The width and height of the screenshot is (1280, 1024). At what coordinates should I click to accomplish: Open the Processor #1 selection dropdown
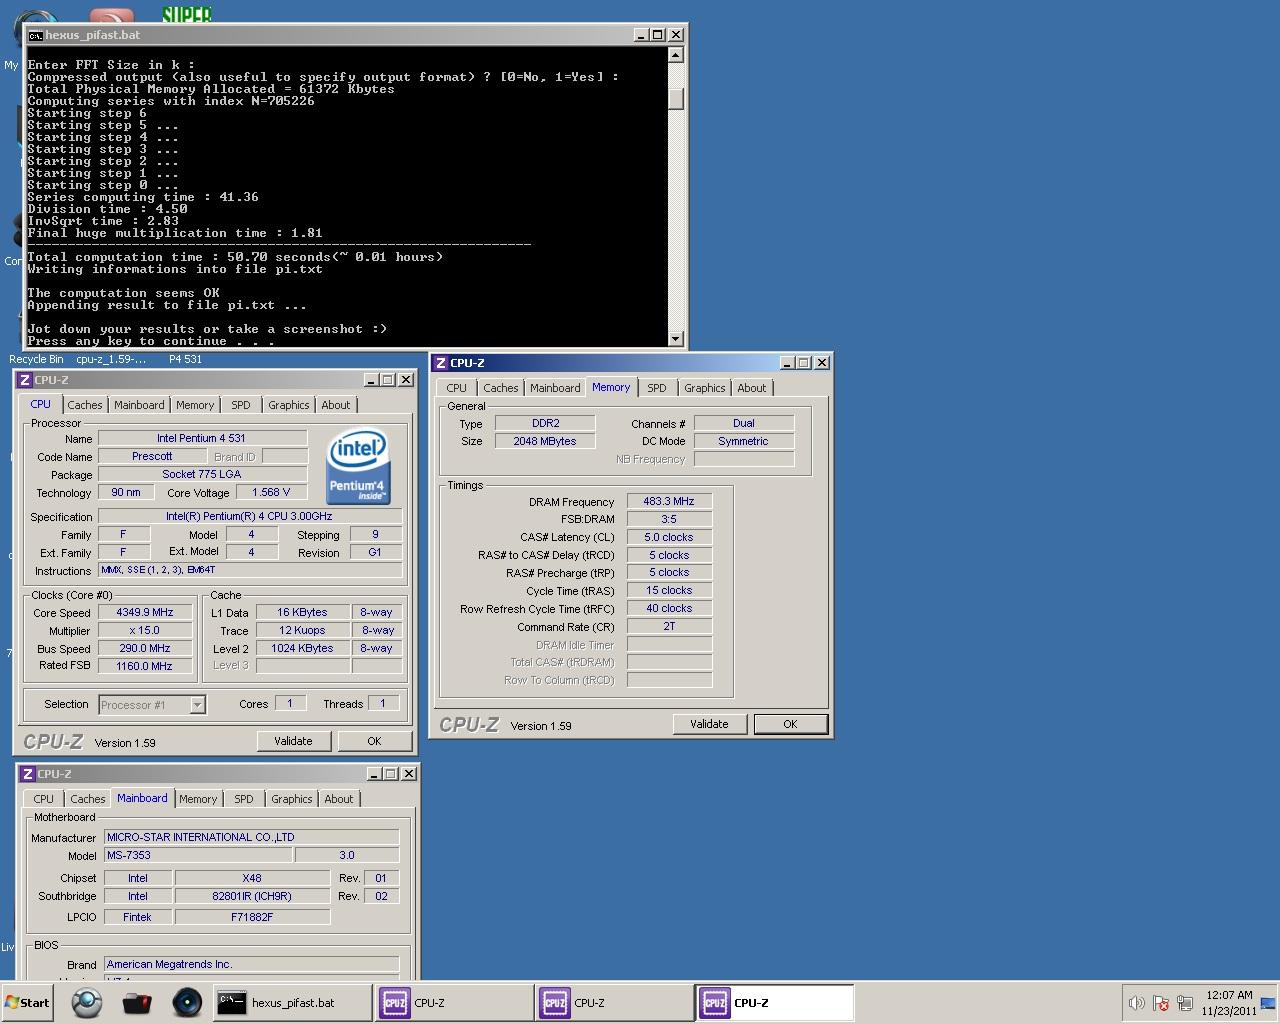click(197, 705)
